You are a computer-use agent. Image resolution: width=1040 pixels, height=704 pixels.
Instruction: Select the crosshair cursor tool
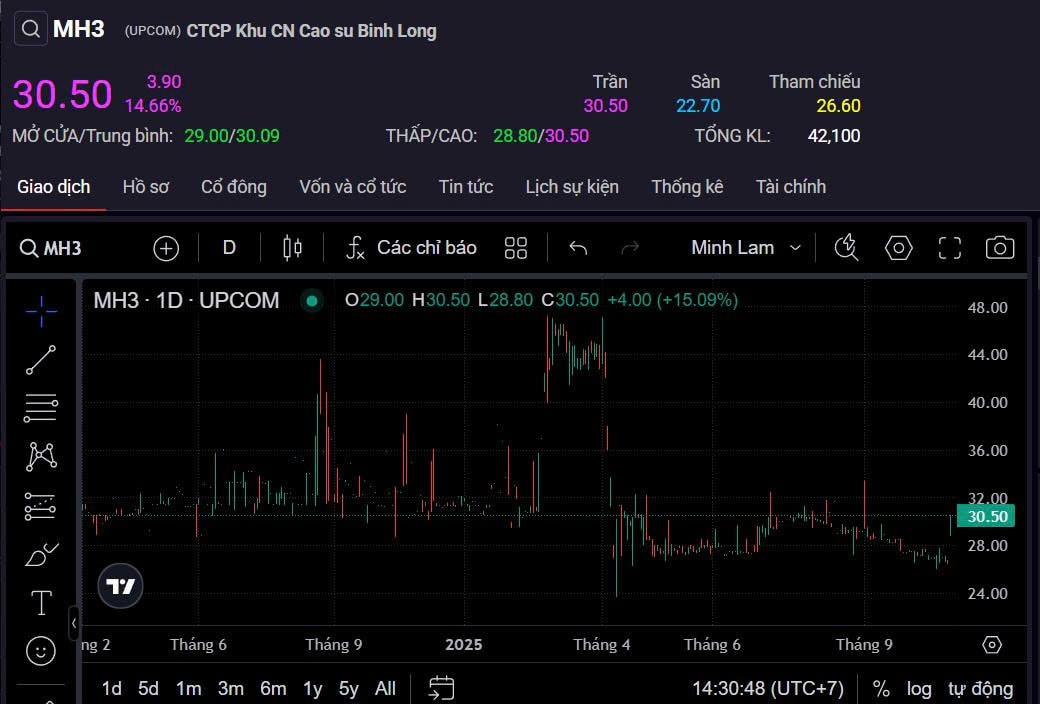click(x=41, y=312)
